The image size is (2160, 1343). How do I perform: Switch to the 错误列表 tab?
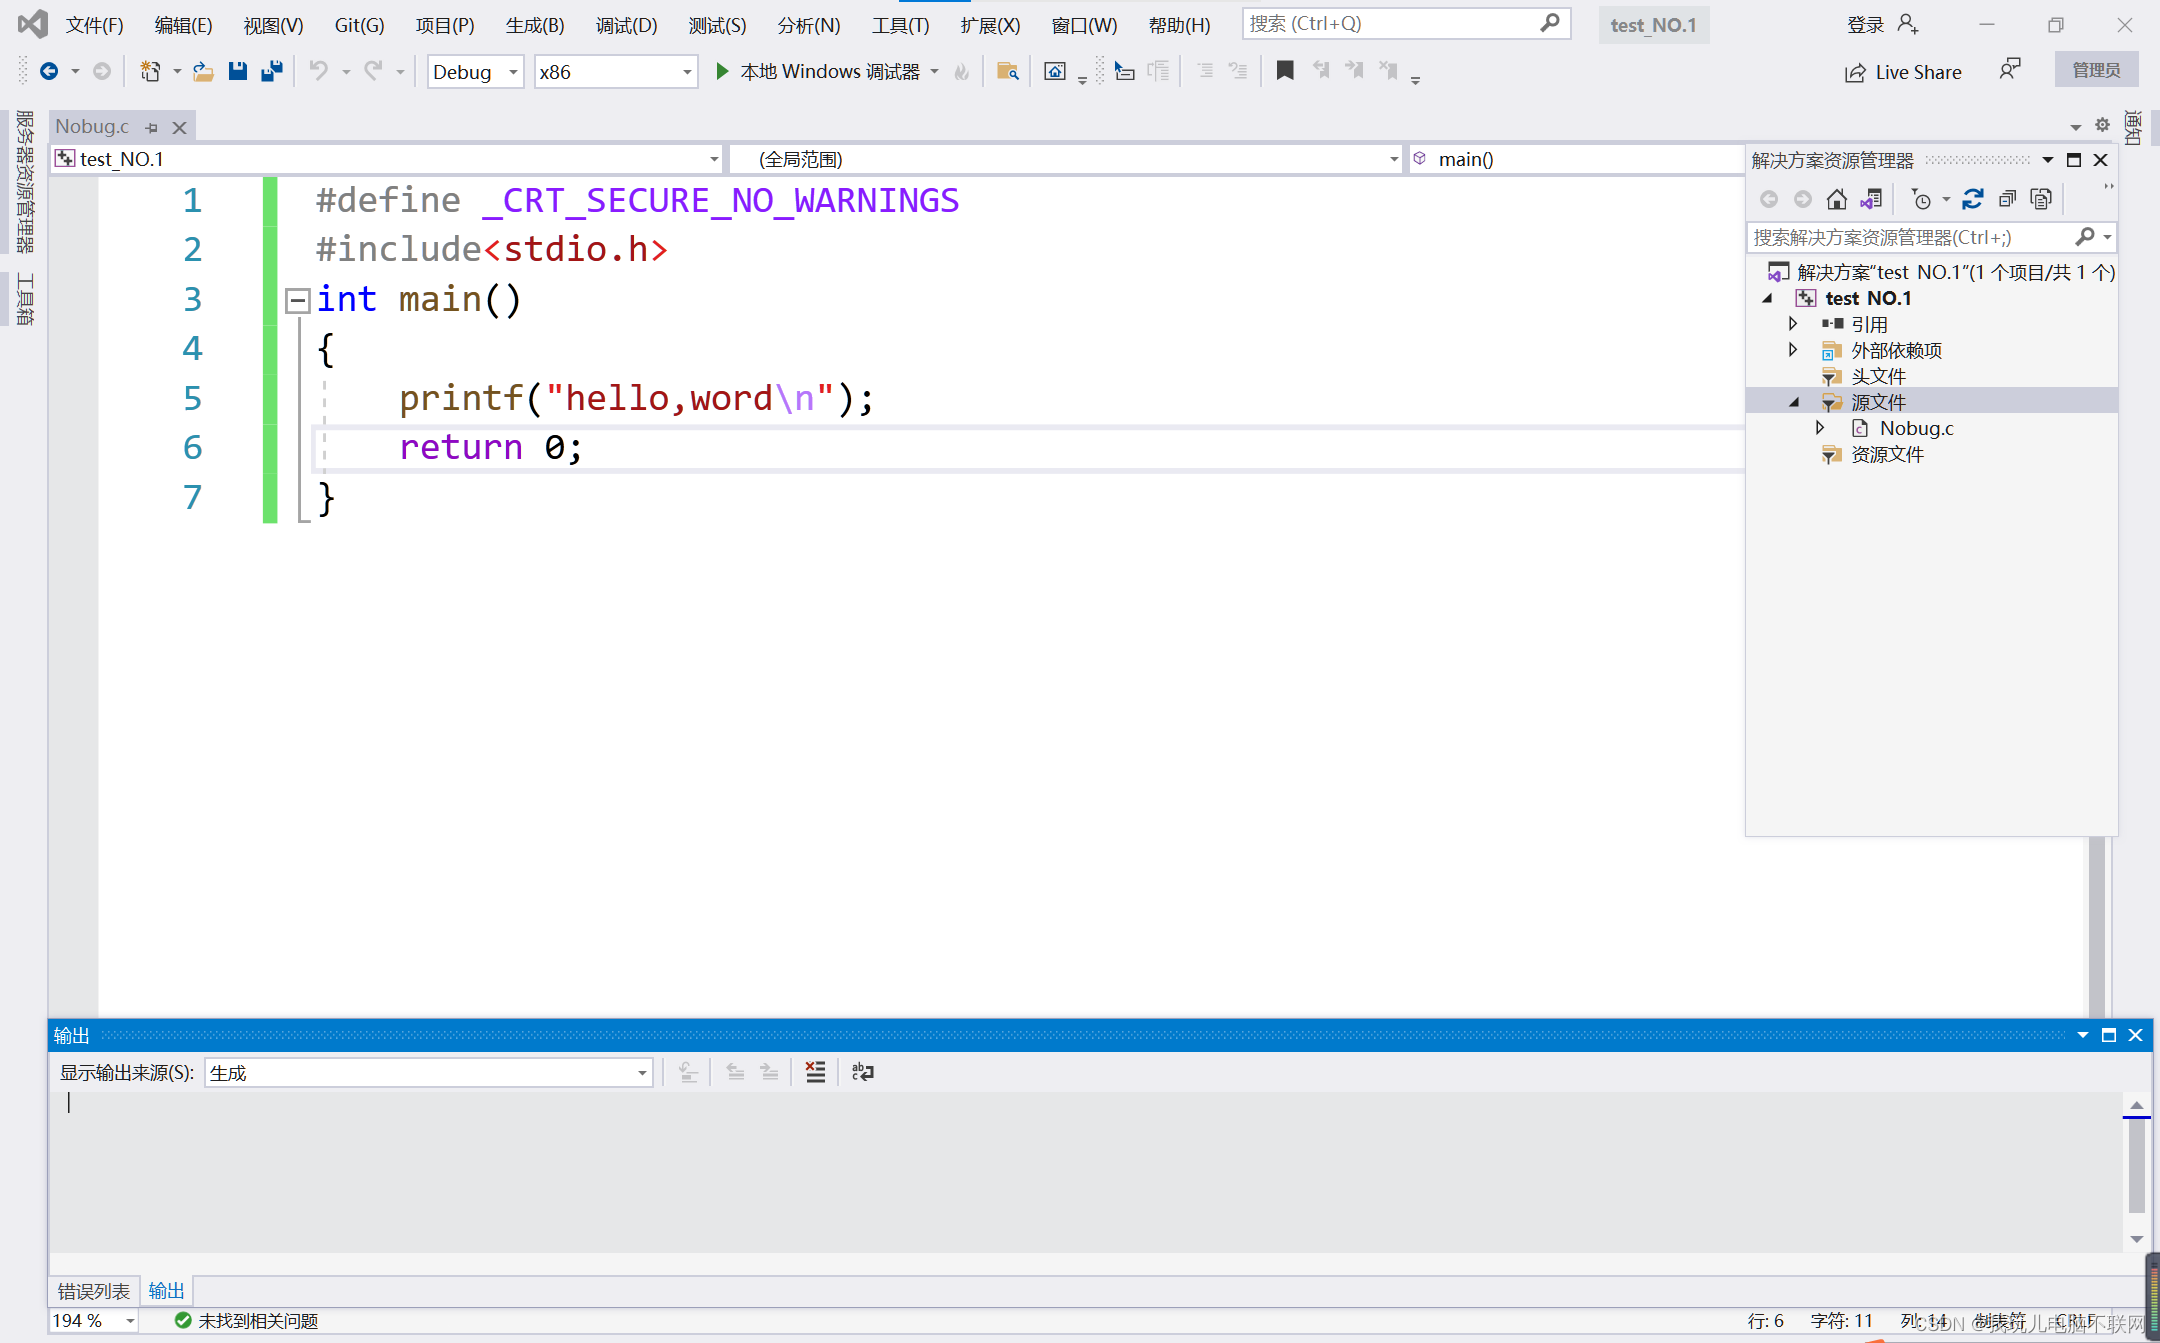point(93,1291)
